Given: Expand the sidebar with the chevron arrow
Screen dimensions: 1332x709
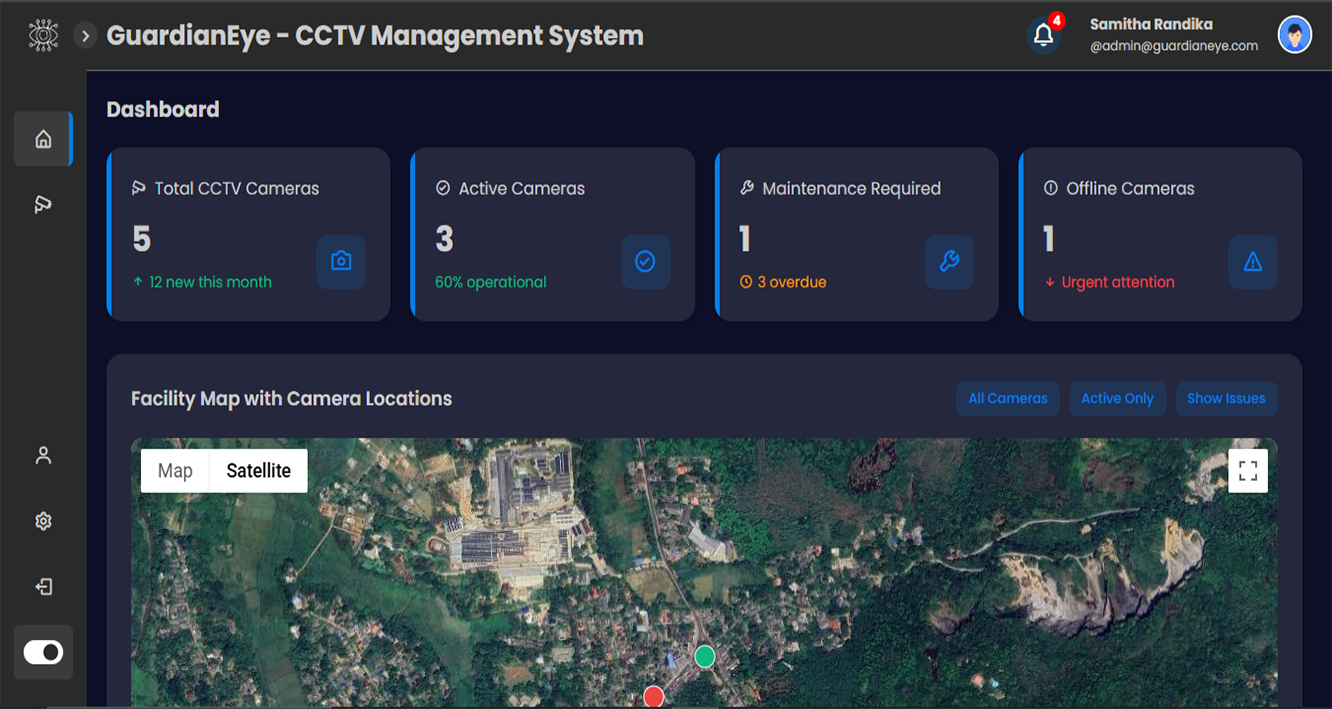Looking at the screenshot, I should (86, 36).
